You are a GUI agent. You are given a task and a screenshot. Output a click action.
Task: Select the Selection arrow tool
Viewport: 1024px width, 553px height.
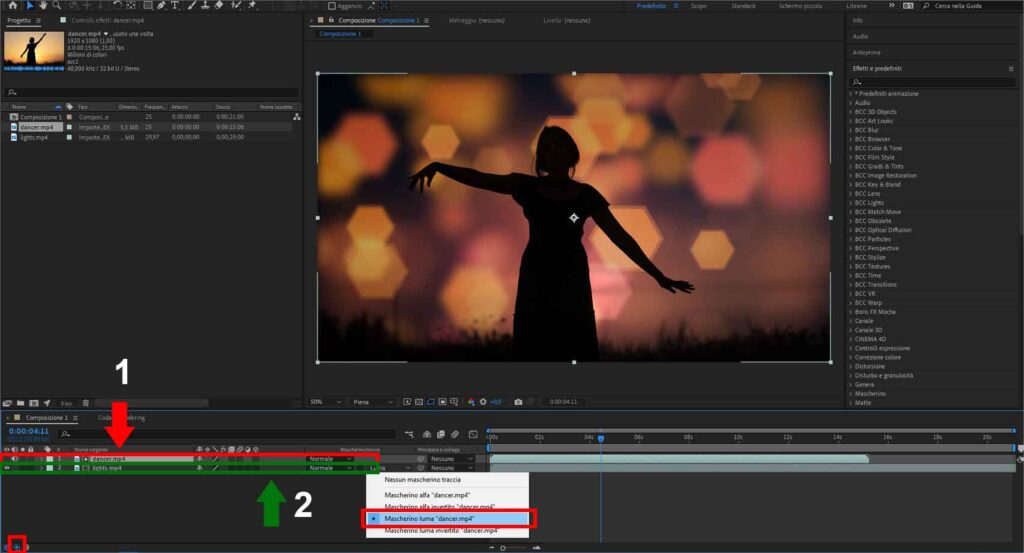tap(29, 5)
